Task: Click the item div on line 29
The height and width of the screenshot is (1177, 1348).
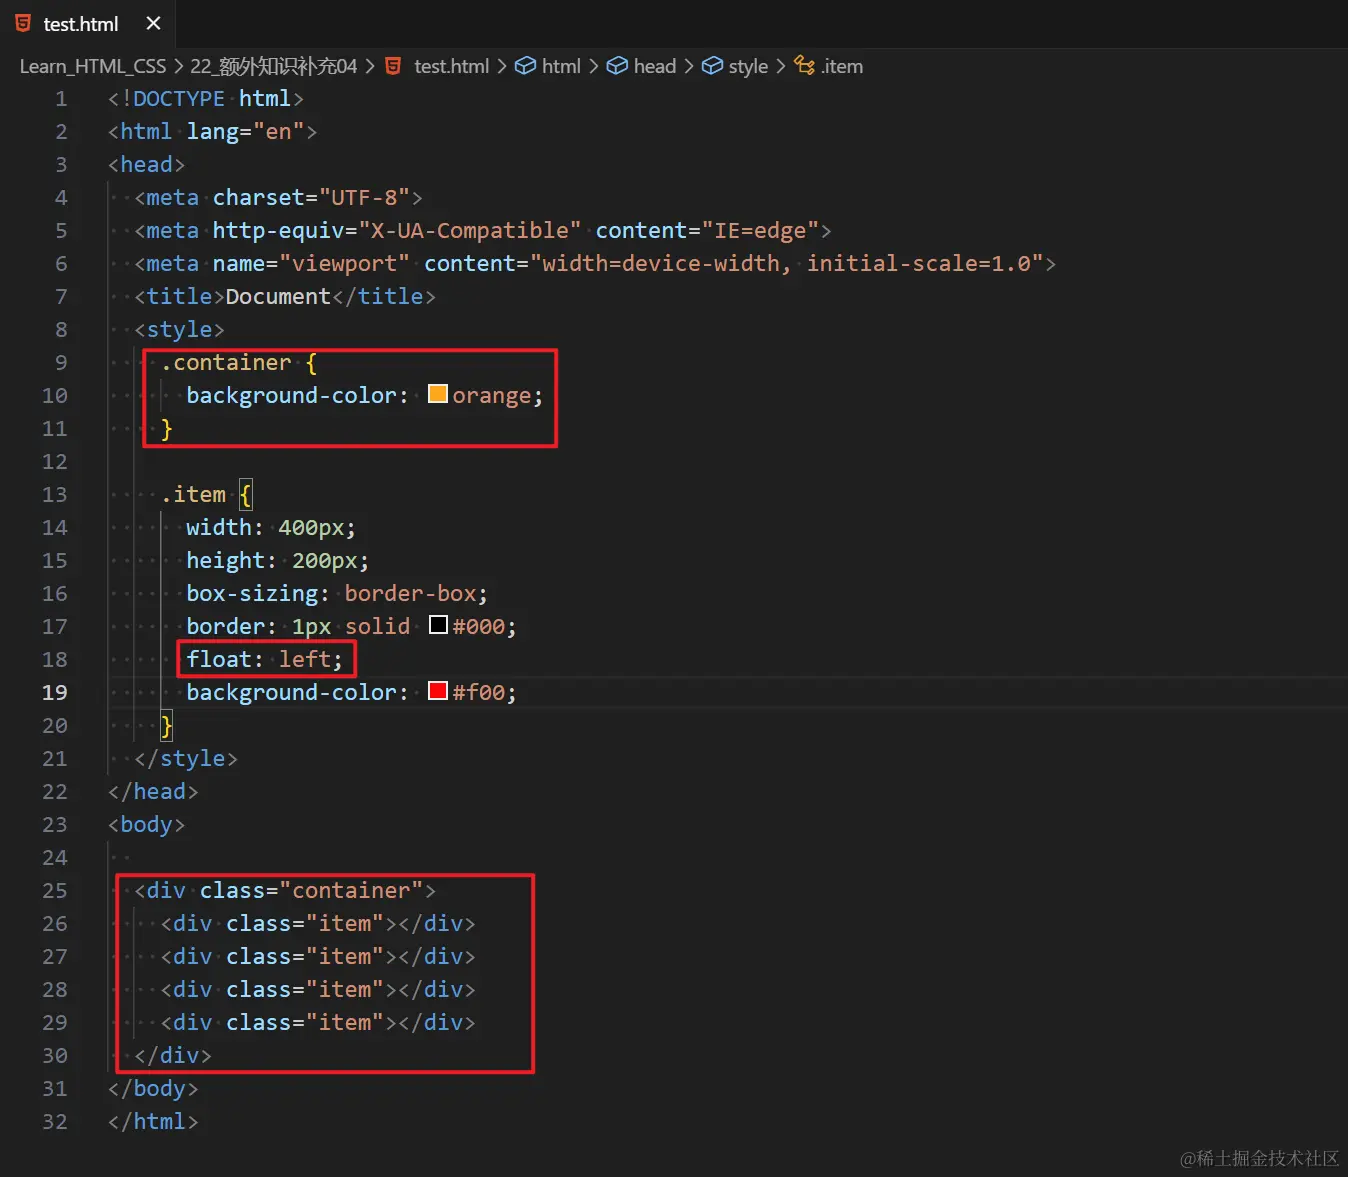Action: click(318, 1022)
